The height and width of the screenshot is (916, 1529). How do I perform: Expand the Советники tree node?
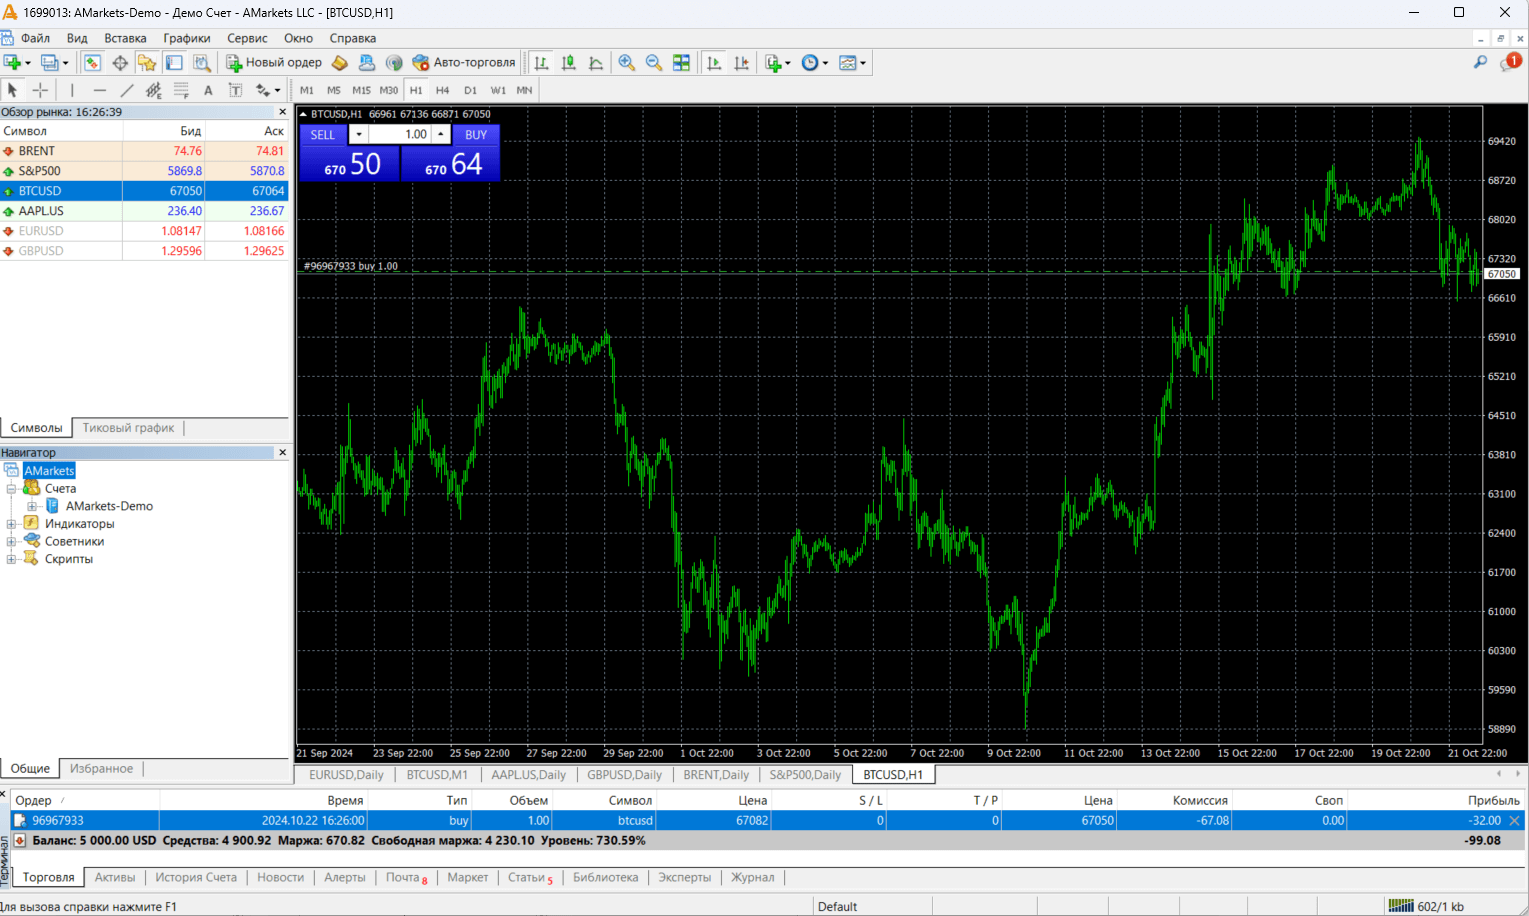pyautogui.click(x=12, y=542)
